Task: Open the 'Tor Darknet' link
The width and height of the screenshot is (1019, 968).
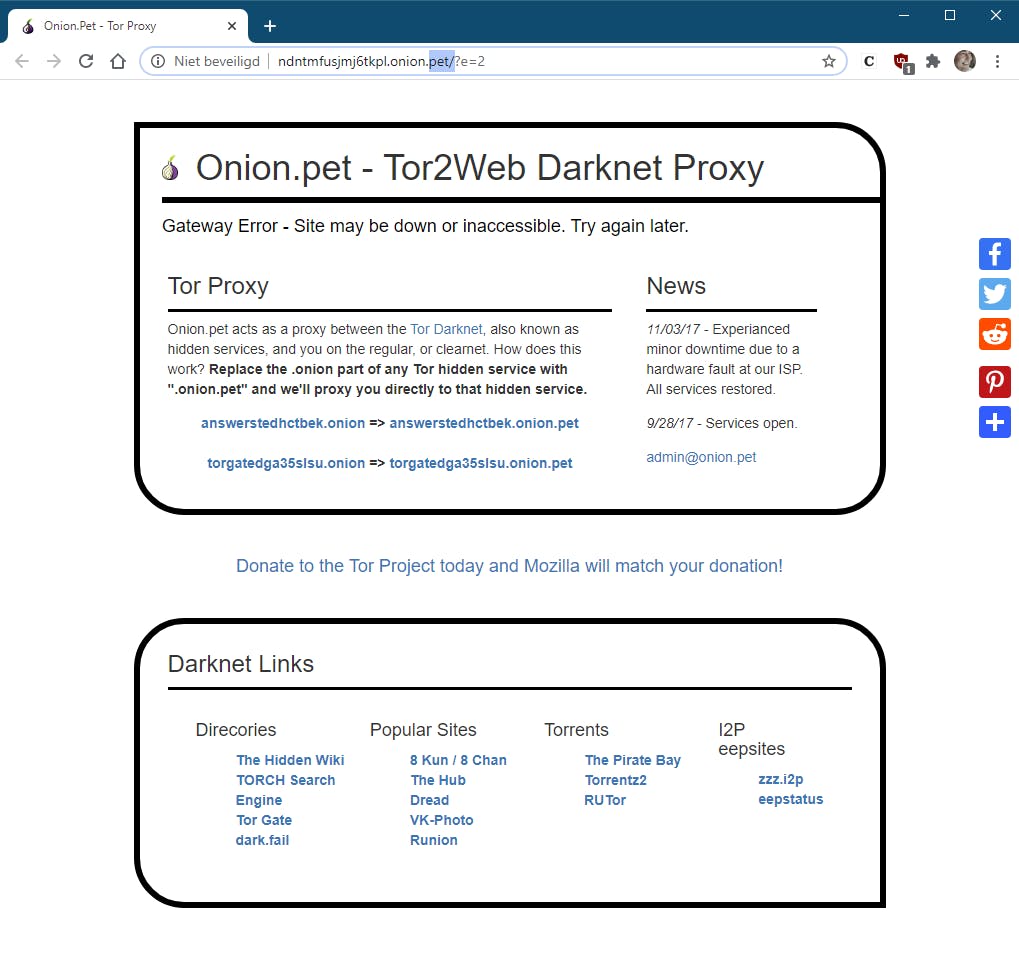Action: pyautogui.click(x=446, y=329)
